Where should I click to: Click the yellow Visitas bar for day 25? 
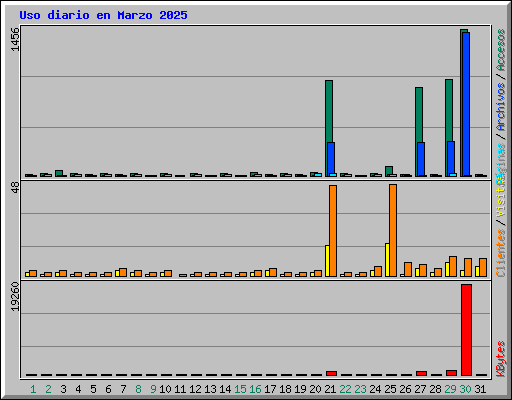tap(387, 260)
